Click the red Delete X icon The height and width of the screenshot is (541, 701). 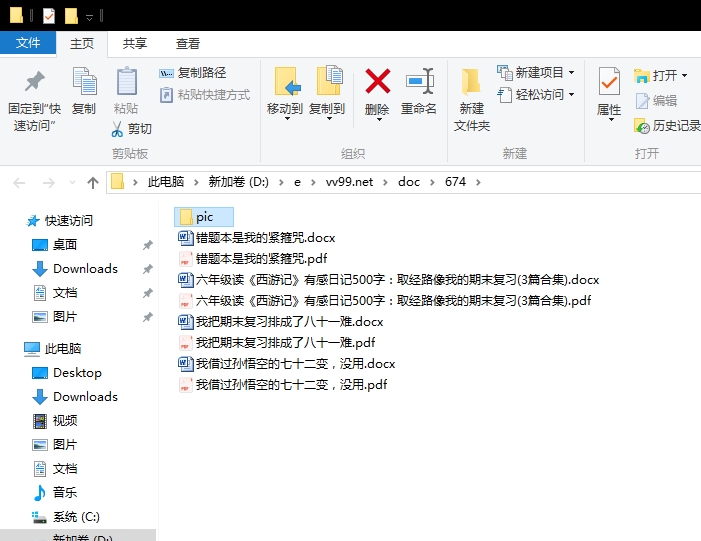[x=378, y=81]
